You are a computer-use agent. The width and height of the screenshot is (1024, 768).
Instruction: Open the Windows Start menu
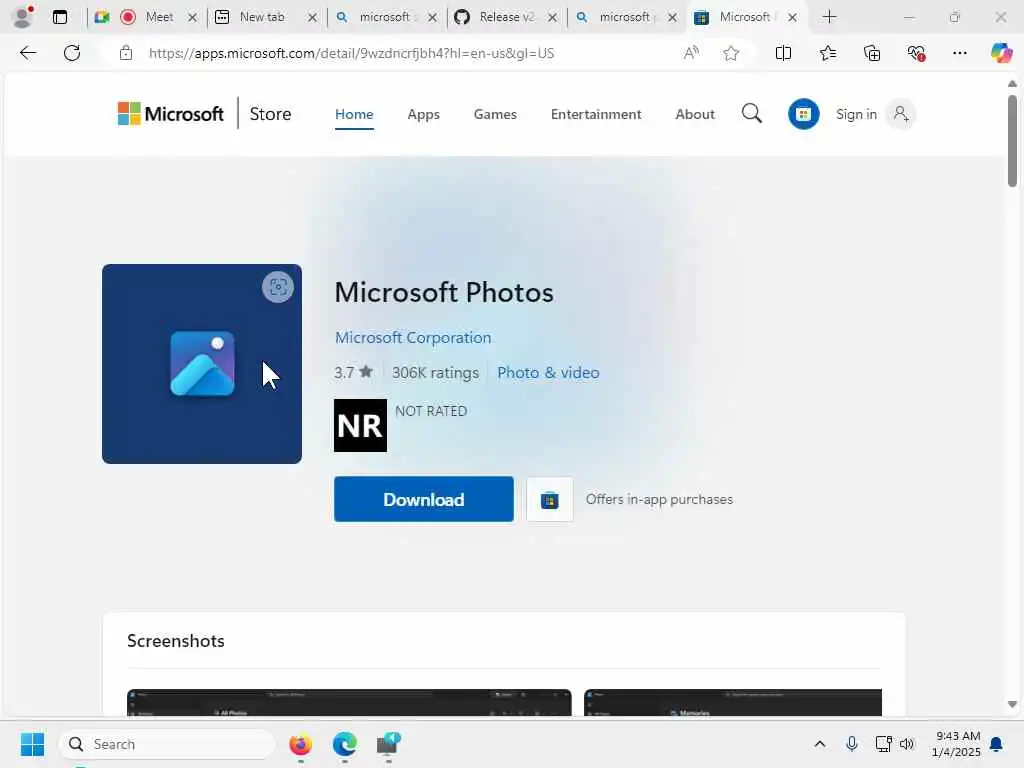pyautogui.click(x=32, y=744)
